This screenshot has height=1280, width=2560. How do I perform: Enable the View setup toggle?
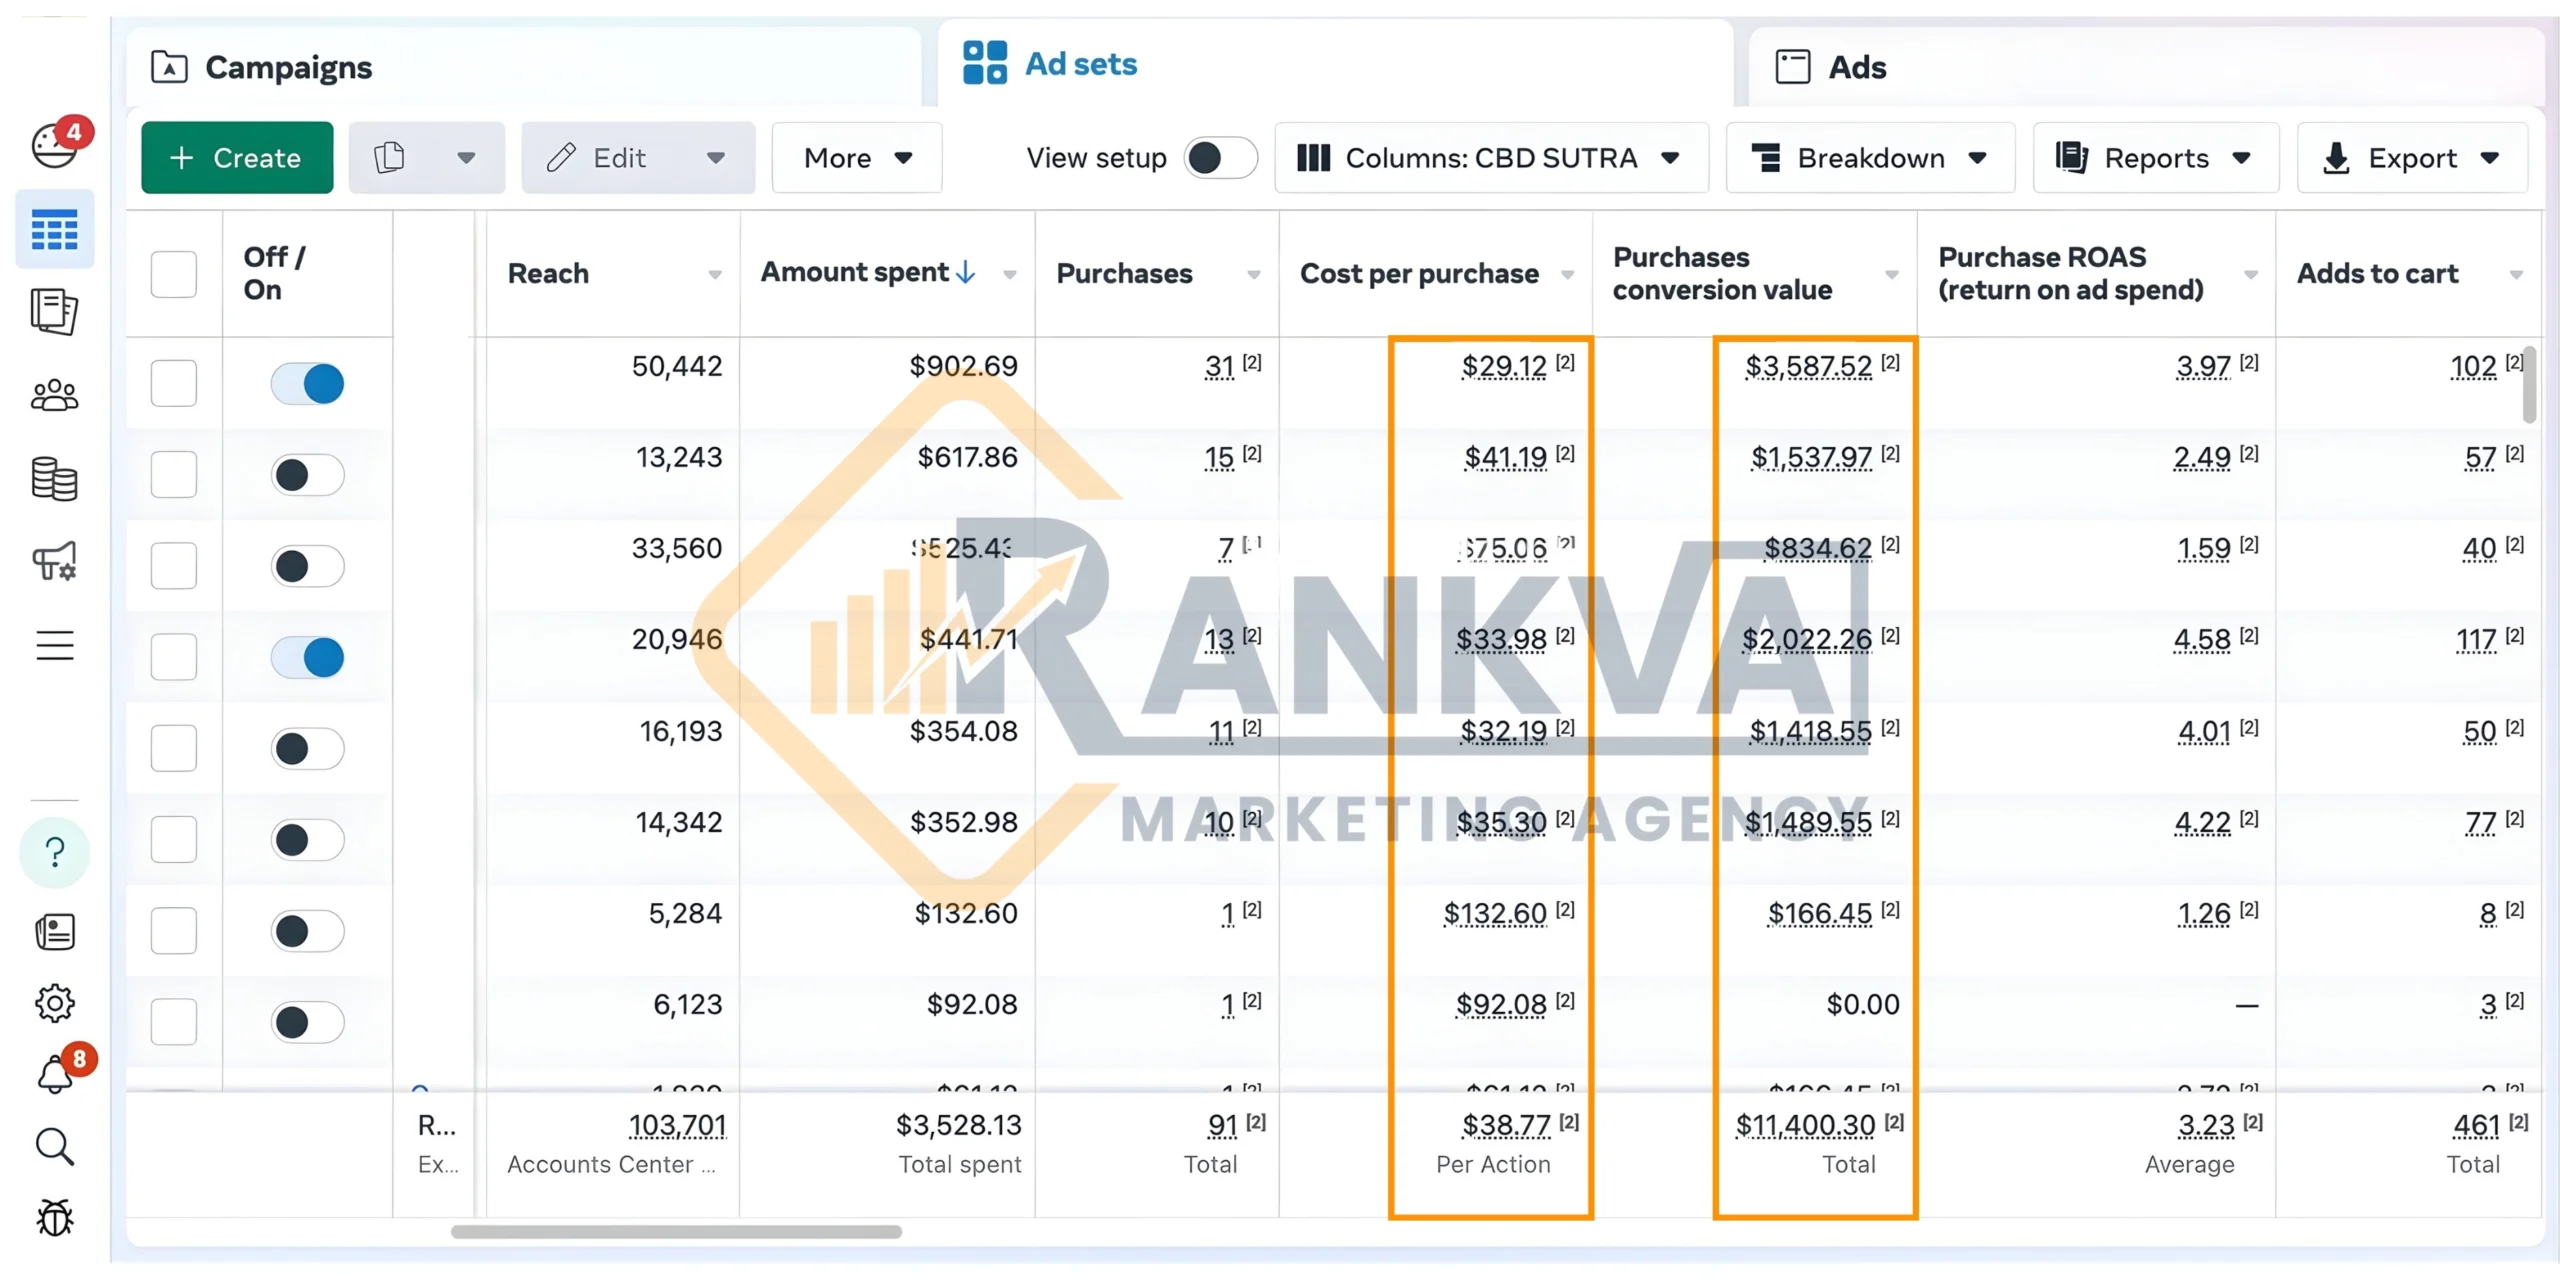click(1220, 158)
